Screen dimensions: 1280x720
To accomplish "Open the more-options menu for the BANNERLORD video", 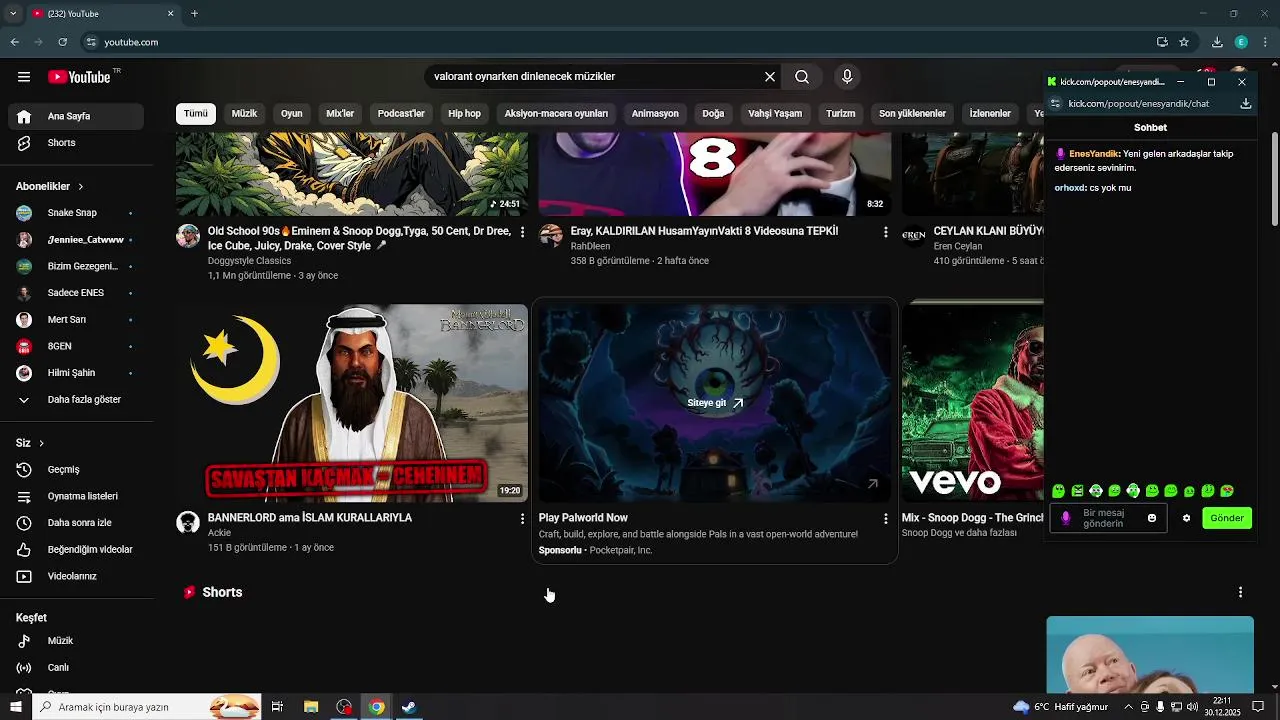I will click(x=522, y=519).
